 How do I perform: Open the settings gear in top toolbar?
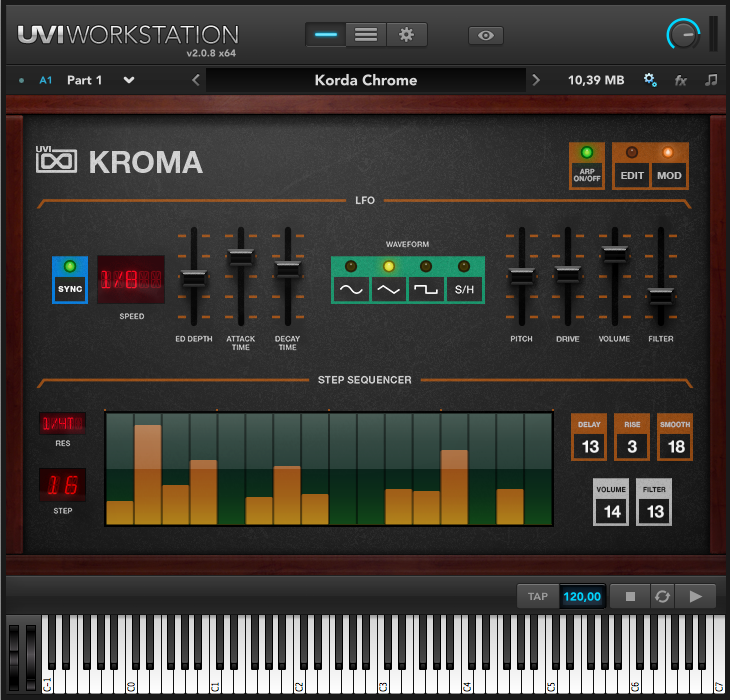[x=406, y=35]
